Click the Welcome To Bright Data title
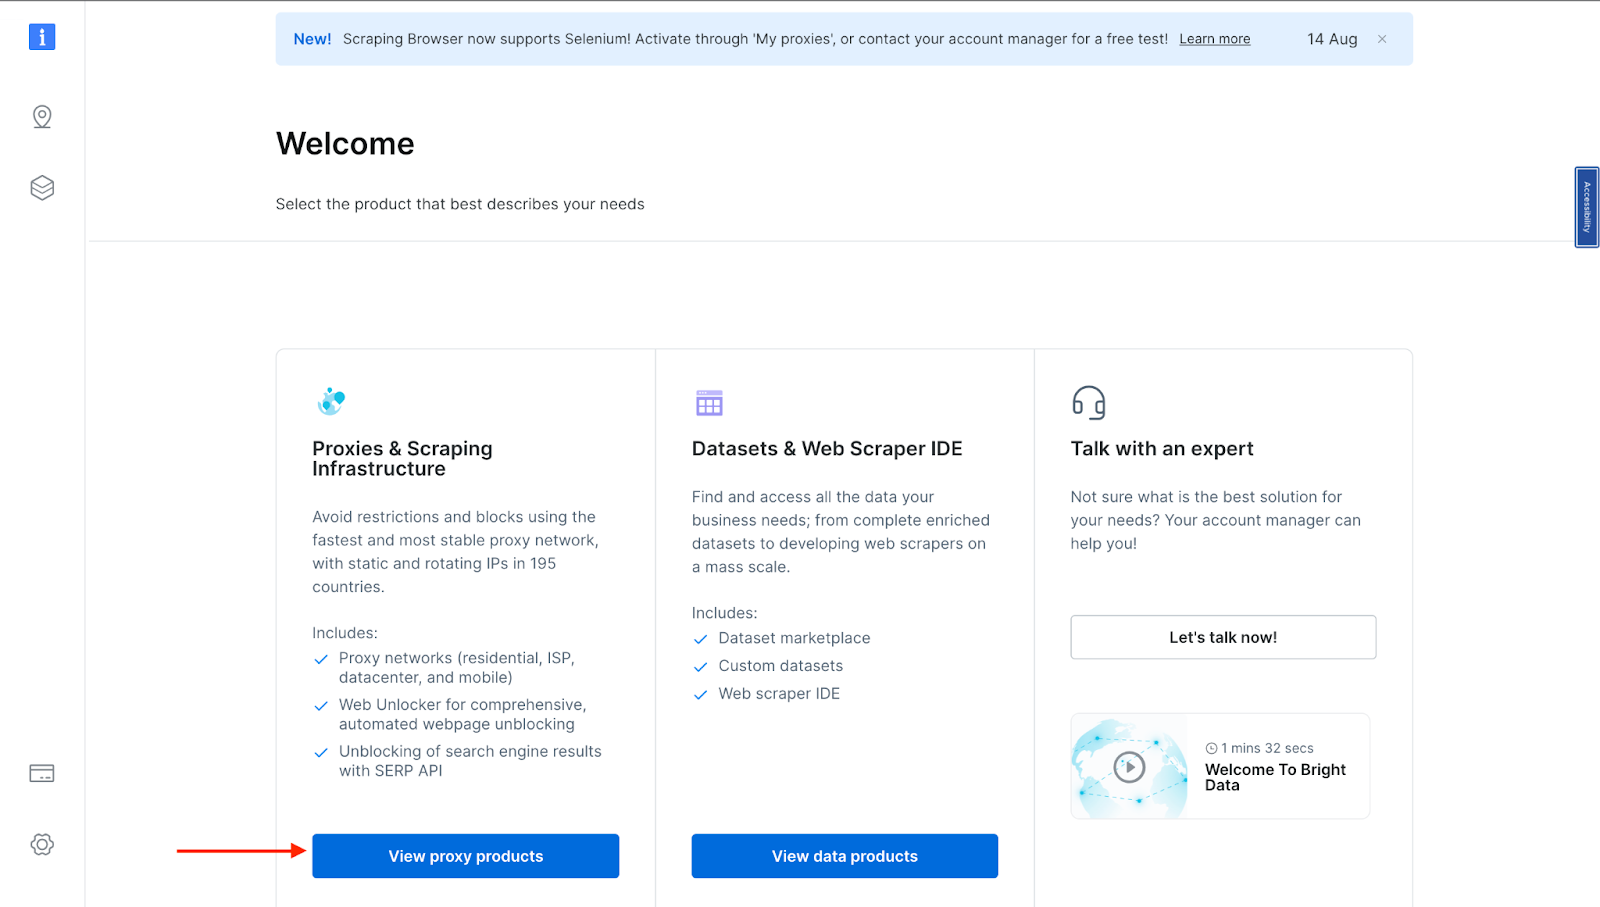 [x=1275, y=777]
